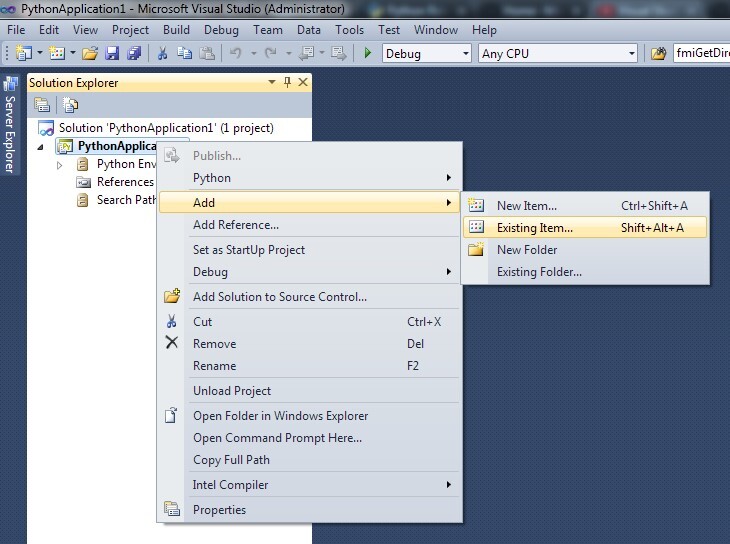This screenshot has height=544, width=730.
Task: Click the Add Solution to Source Control icon
Action: coord(172,296)
